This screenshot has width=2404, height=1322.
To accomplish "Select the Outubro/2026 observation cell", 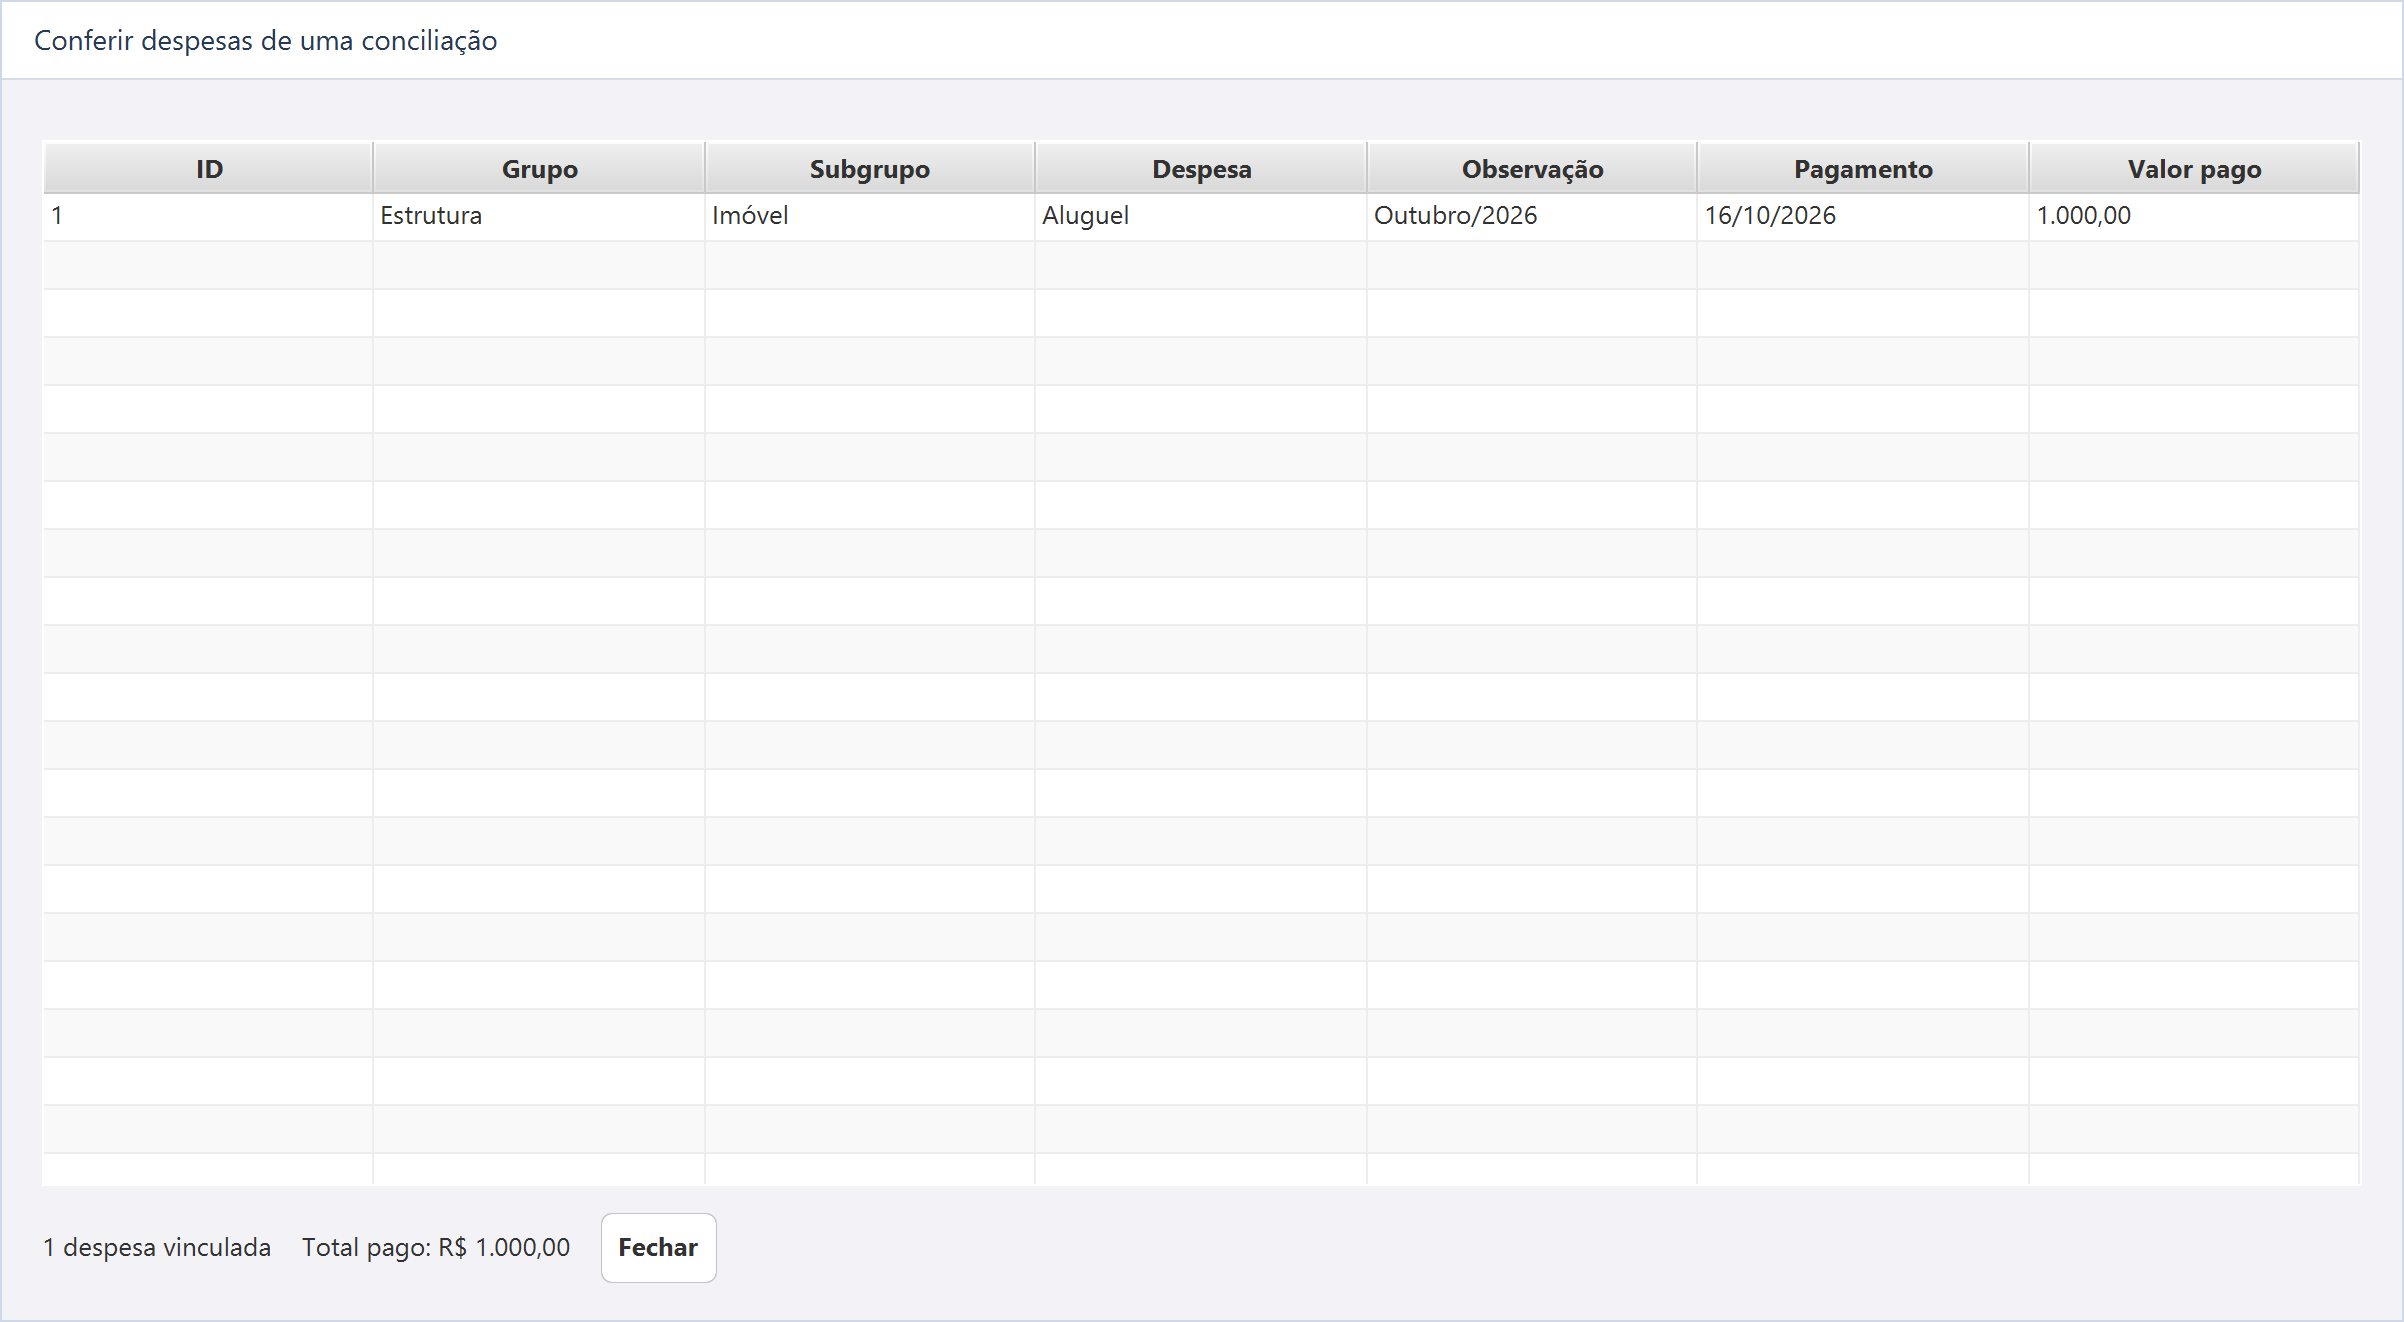I will pos(1532,216).
